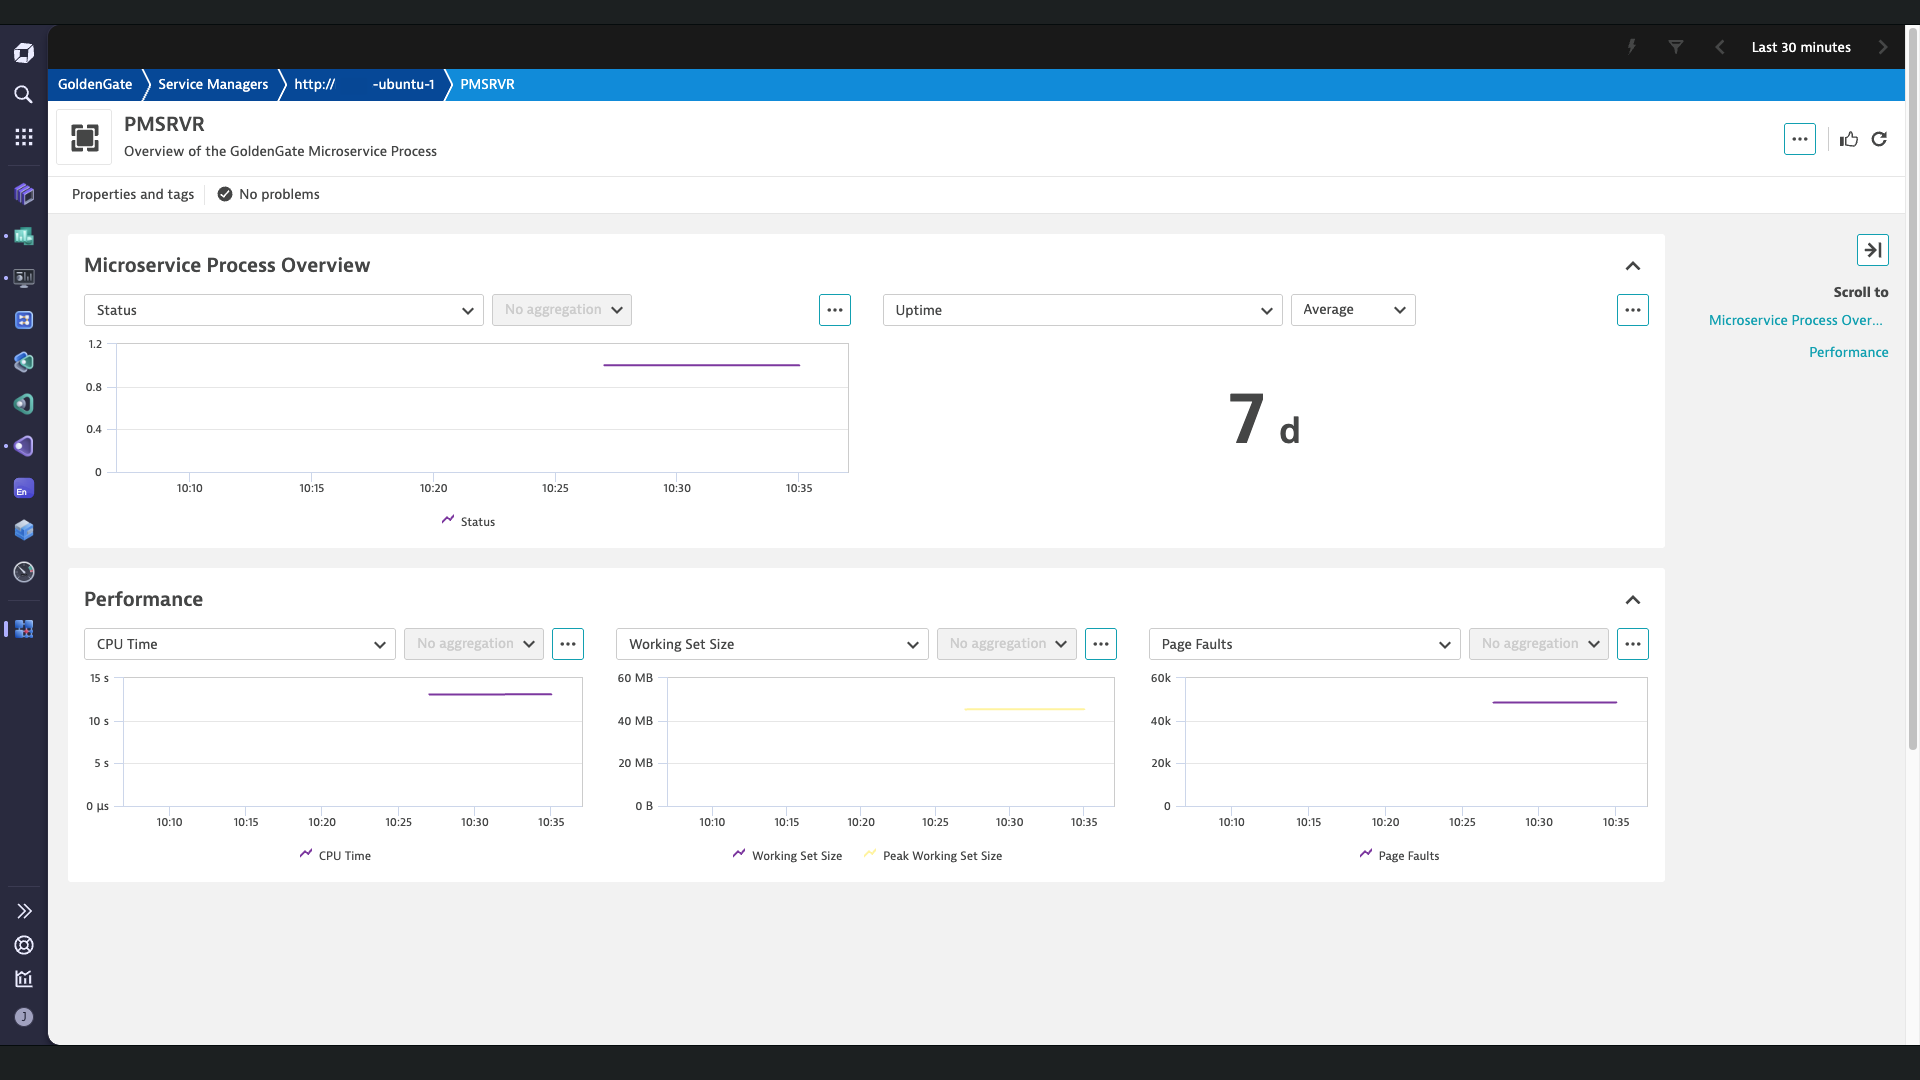The image size is (1920, 1080).
Task: Open the purple 'En' app icon
Action: point(24,488)
